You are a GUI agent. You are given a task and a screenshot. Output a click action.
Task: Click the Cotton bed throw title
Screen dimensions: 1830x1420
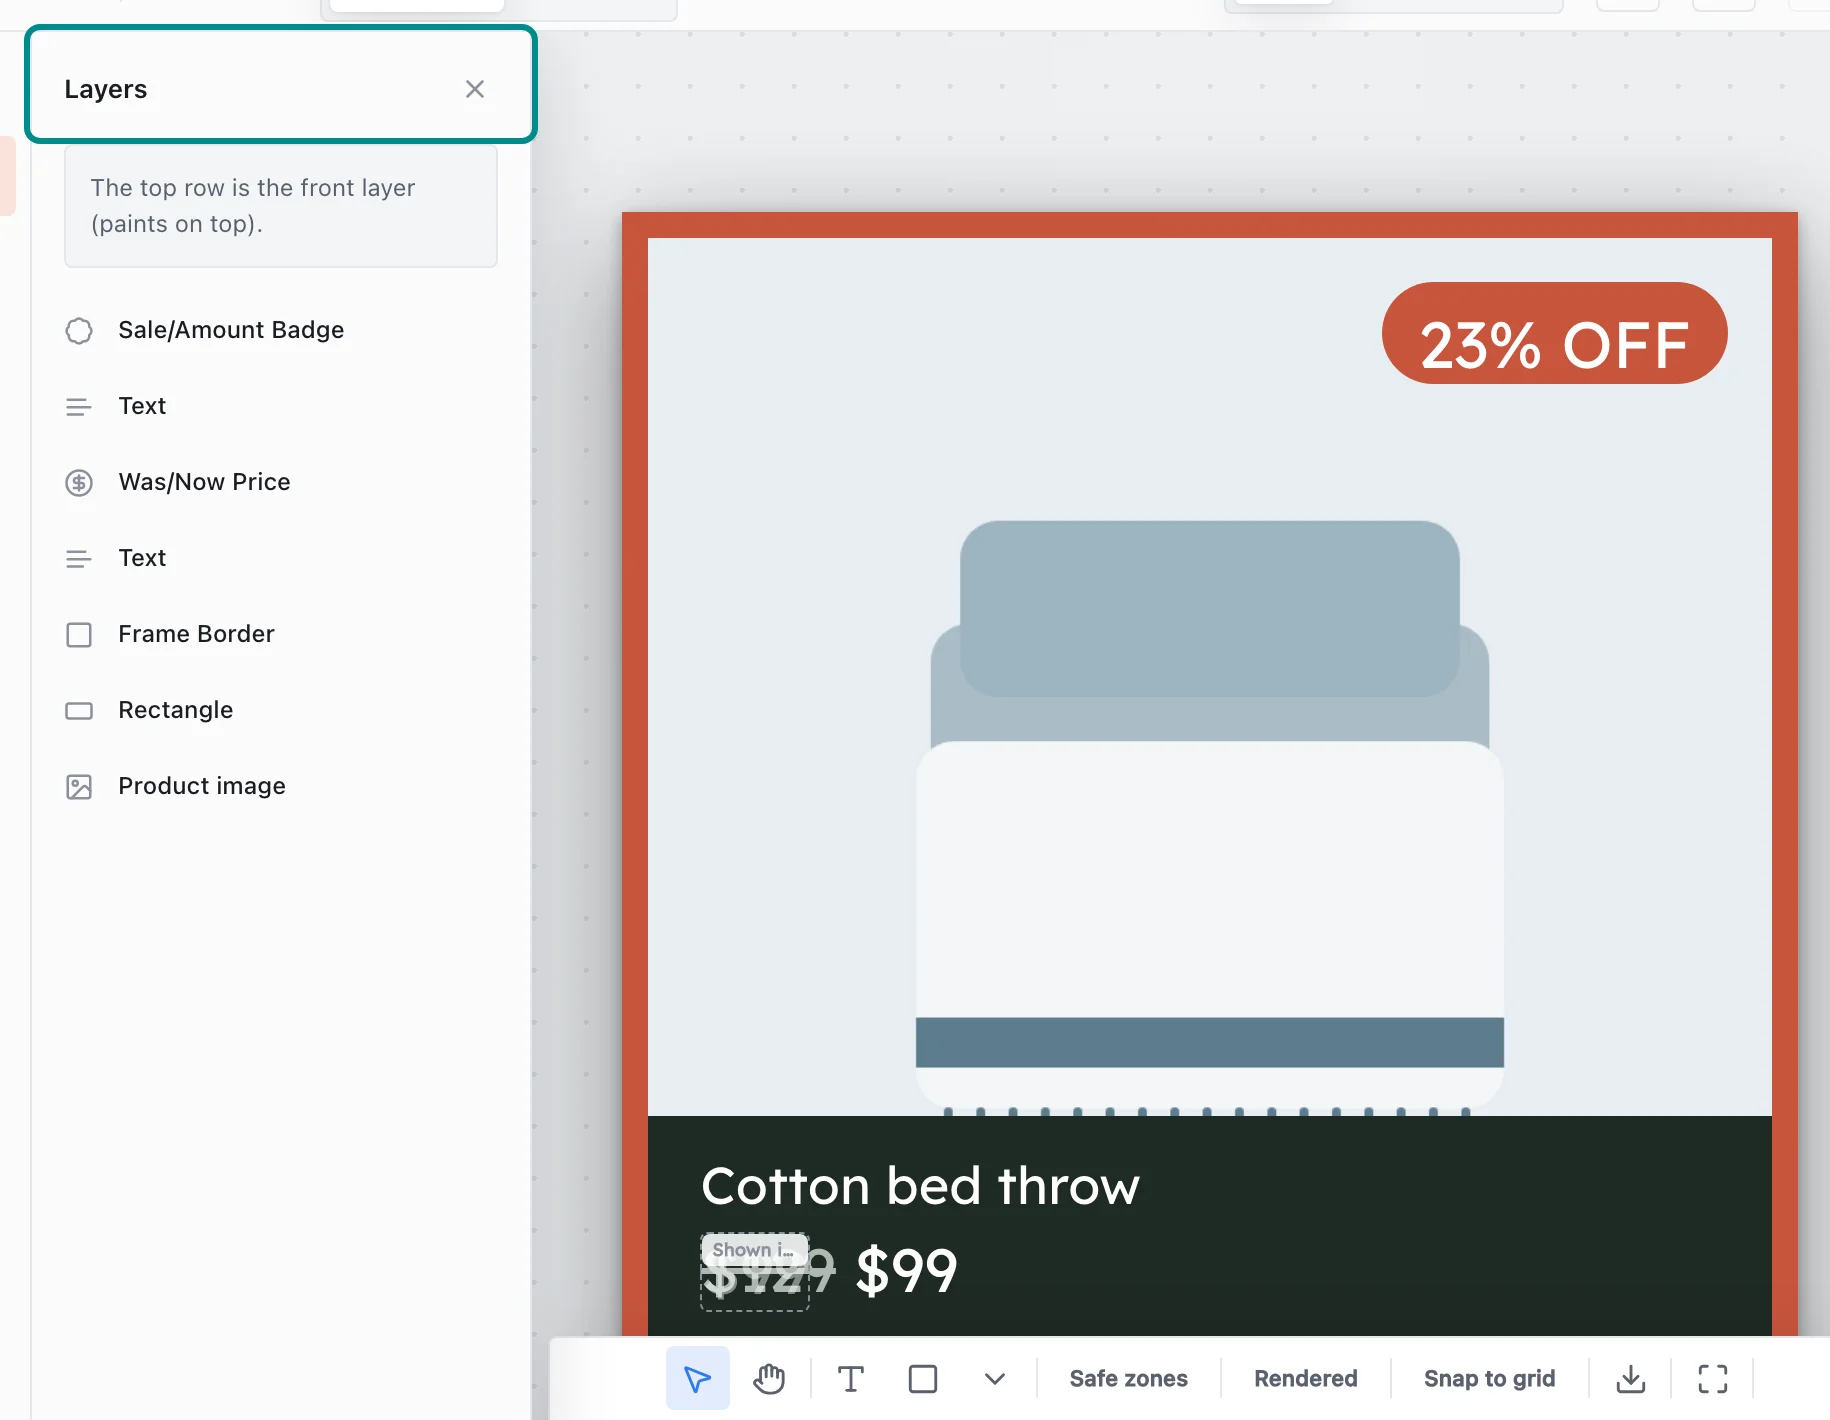pyautogui.click(x=920, y=1186)
